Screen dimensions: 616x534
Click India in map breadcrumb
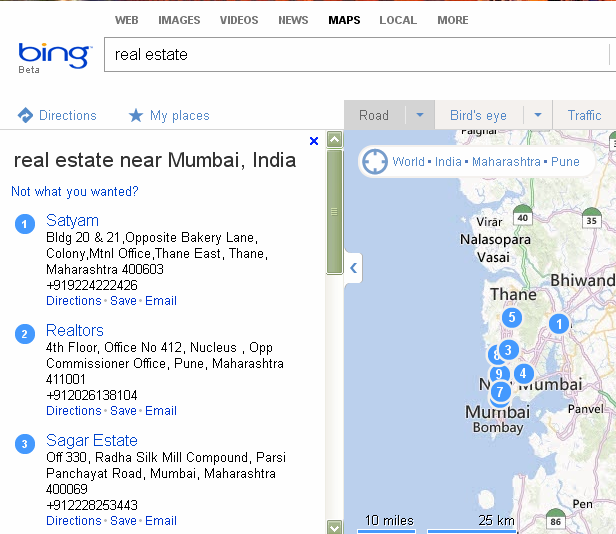(x=448, y=161)
